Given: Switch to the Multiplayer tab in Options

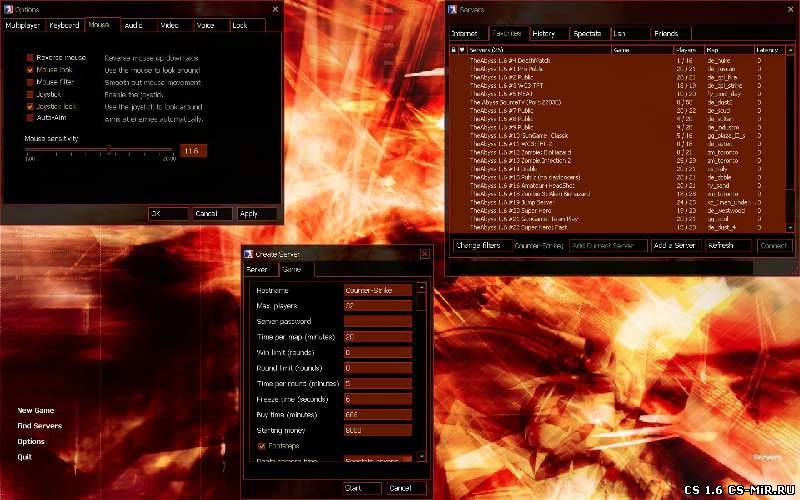Looking at the screenshot, I should pos(23,25).
